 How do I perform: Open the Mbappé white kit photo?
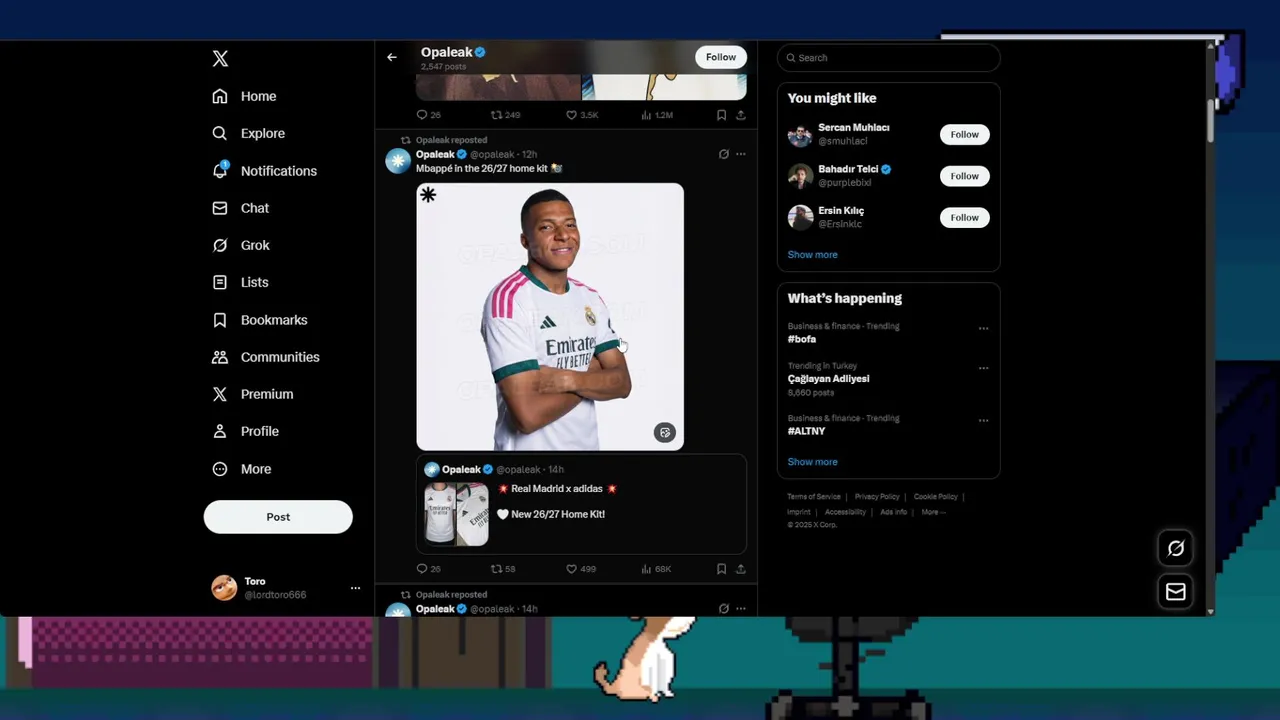click(550, 317)
